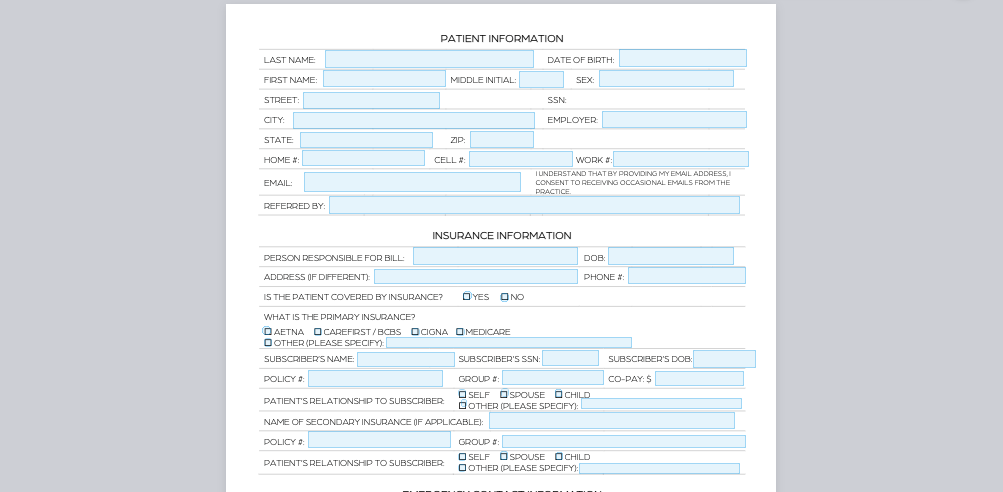Focus the CELL # field
1003x492 pixels.
(521, 159)
